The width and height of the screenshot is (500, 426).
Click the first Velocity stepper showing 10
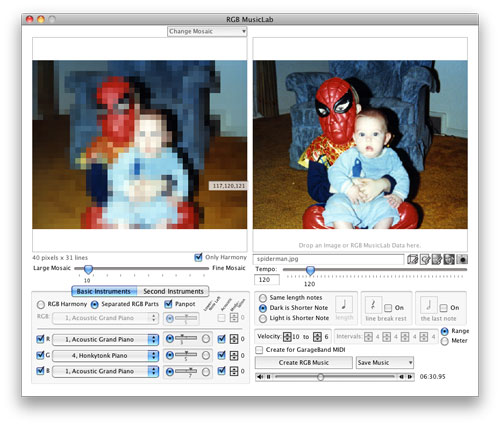pos(287,337)
